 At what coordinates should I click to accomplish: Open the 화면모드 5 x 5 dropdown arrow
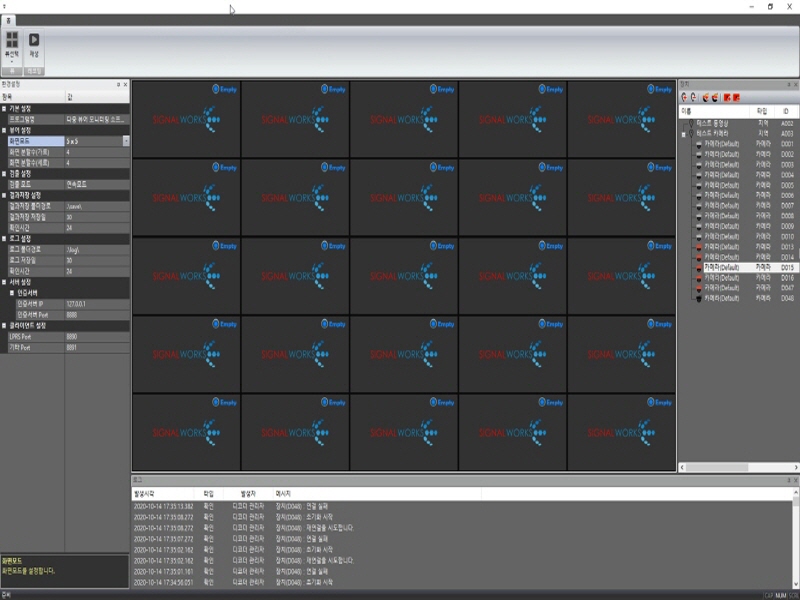coord(126,141)
